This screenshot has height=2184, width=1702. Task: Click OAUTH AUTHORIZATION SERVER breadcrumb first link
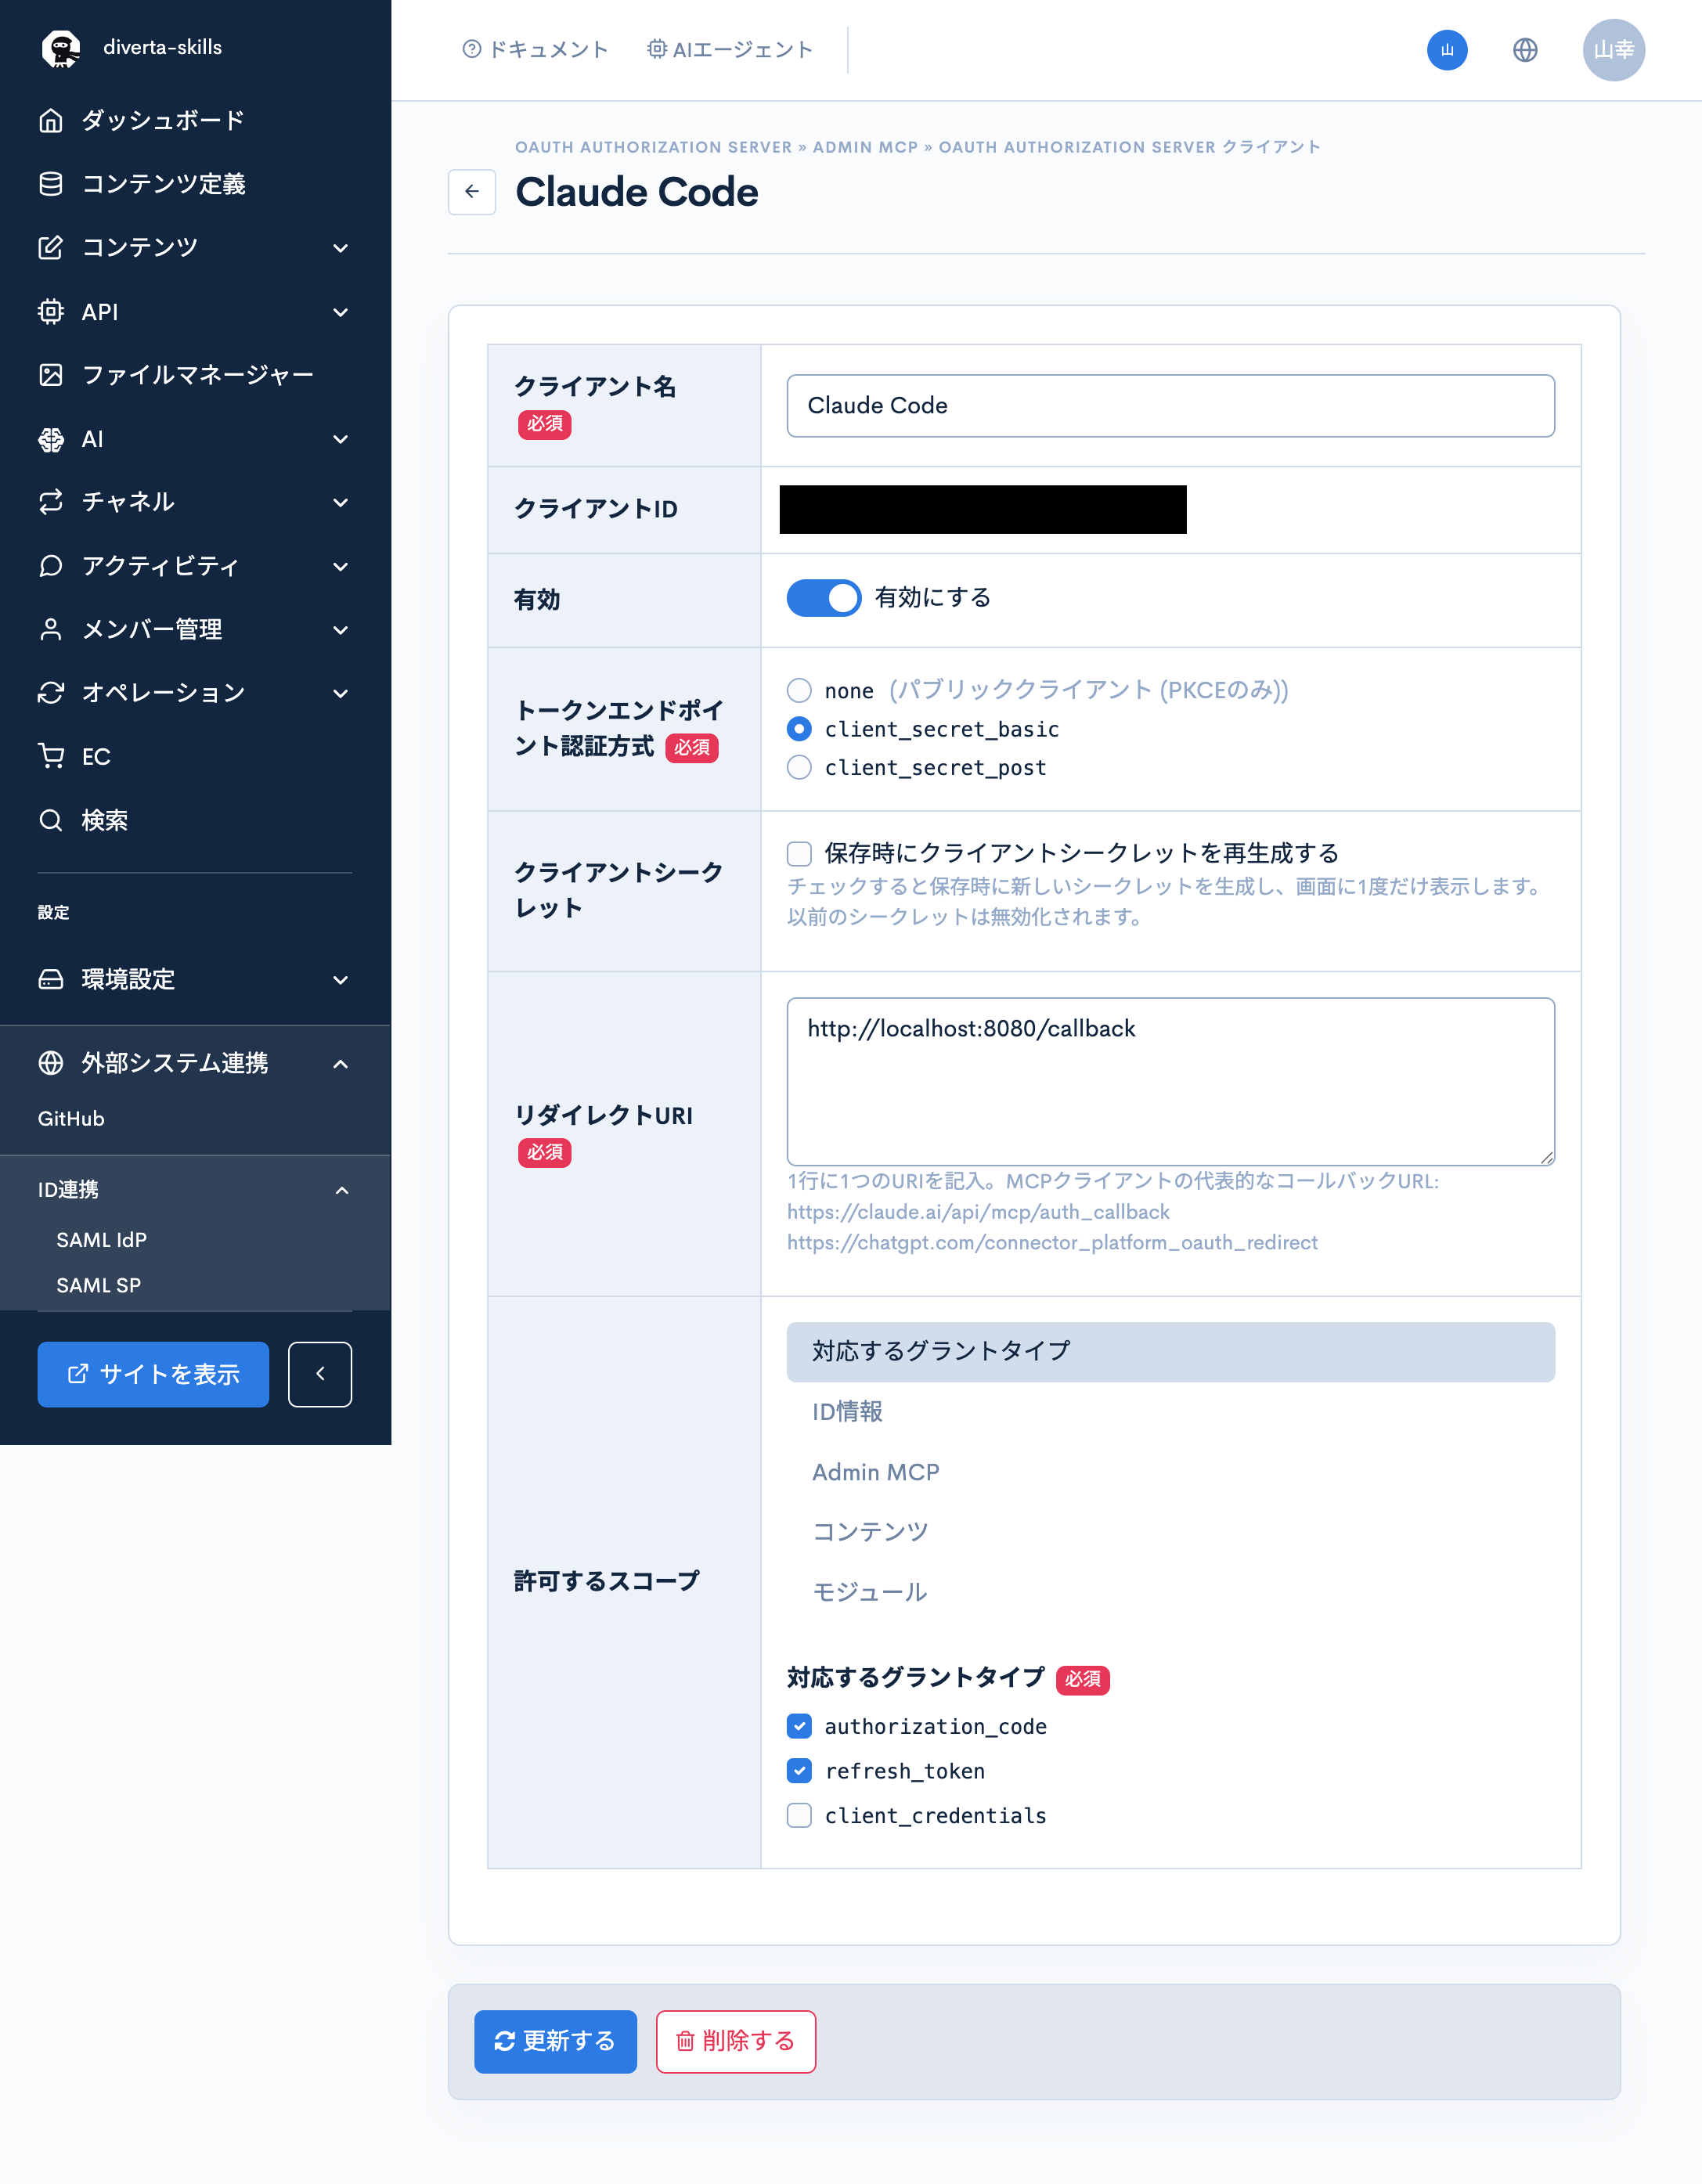click(653, 147)
